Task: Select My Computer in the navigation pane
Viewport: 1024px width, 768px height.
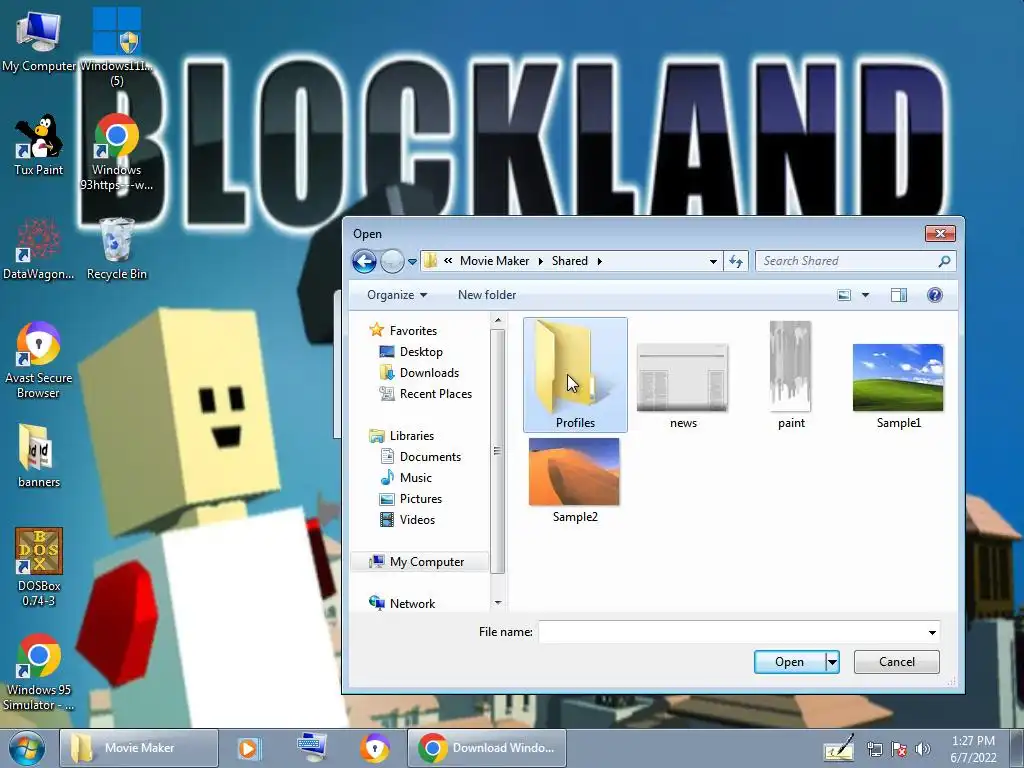Action: (419, 562)
